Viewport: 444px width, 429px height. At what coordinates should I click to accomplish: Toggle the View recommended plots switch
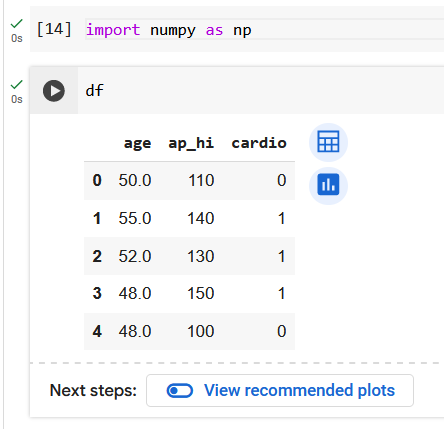180,391
